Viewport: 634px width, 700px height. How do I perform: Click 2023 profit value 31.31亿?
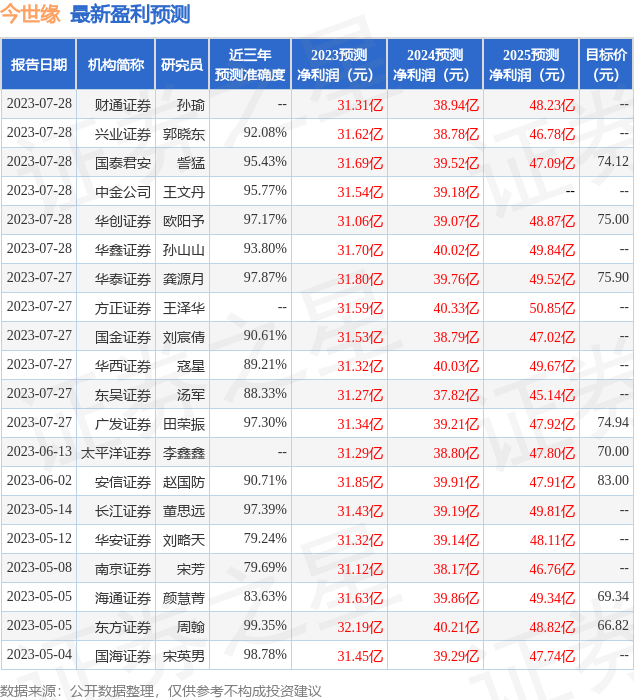pos(360,105)
